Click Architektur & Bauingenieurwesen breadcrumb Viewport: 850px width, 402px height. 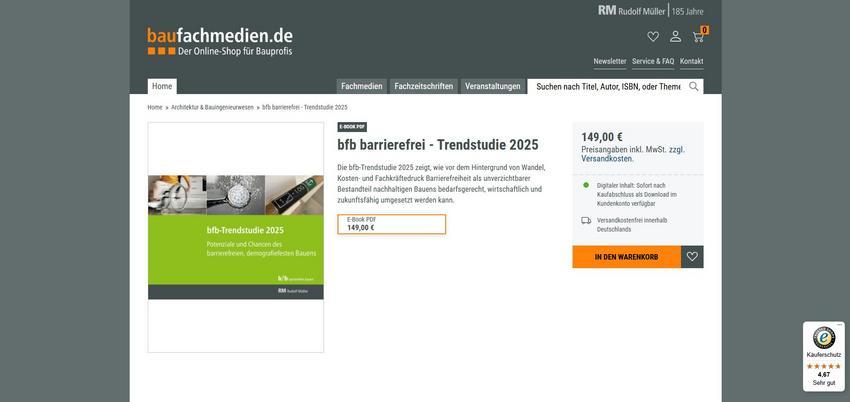tap(212, 107)
